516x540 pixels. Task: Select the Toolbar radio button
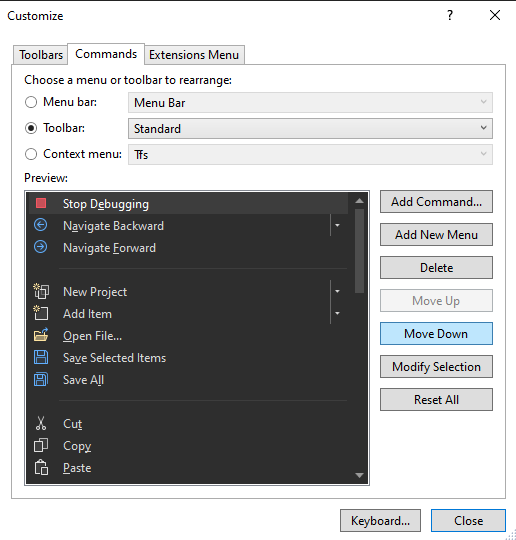click(x=31, y=128)
